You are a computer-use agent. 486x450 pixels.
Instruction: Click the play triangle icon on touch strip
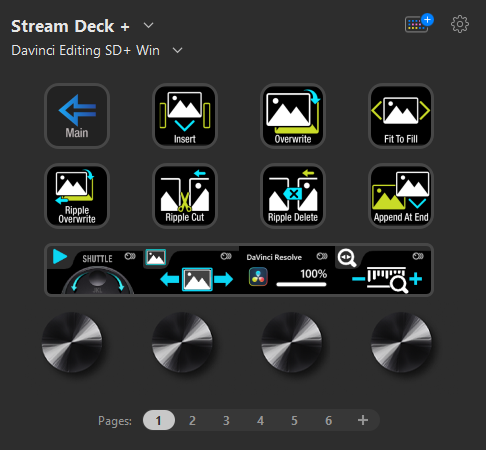60,257
